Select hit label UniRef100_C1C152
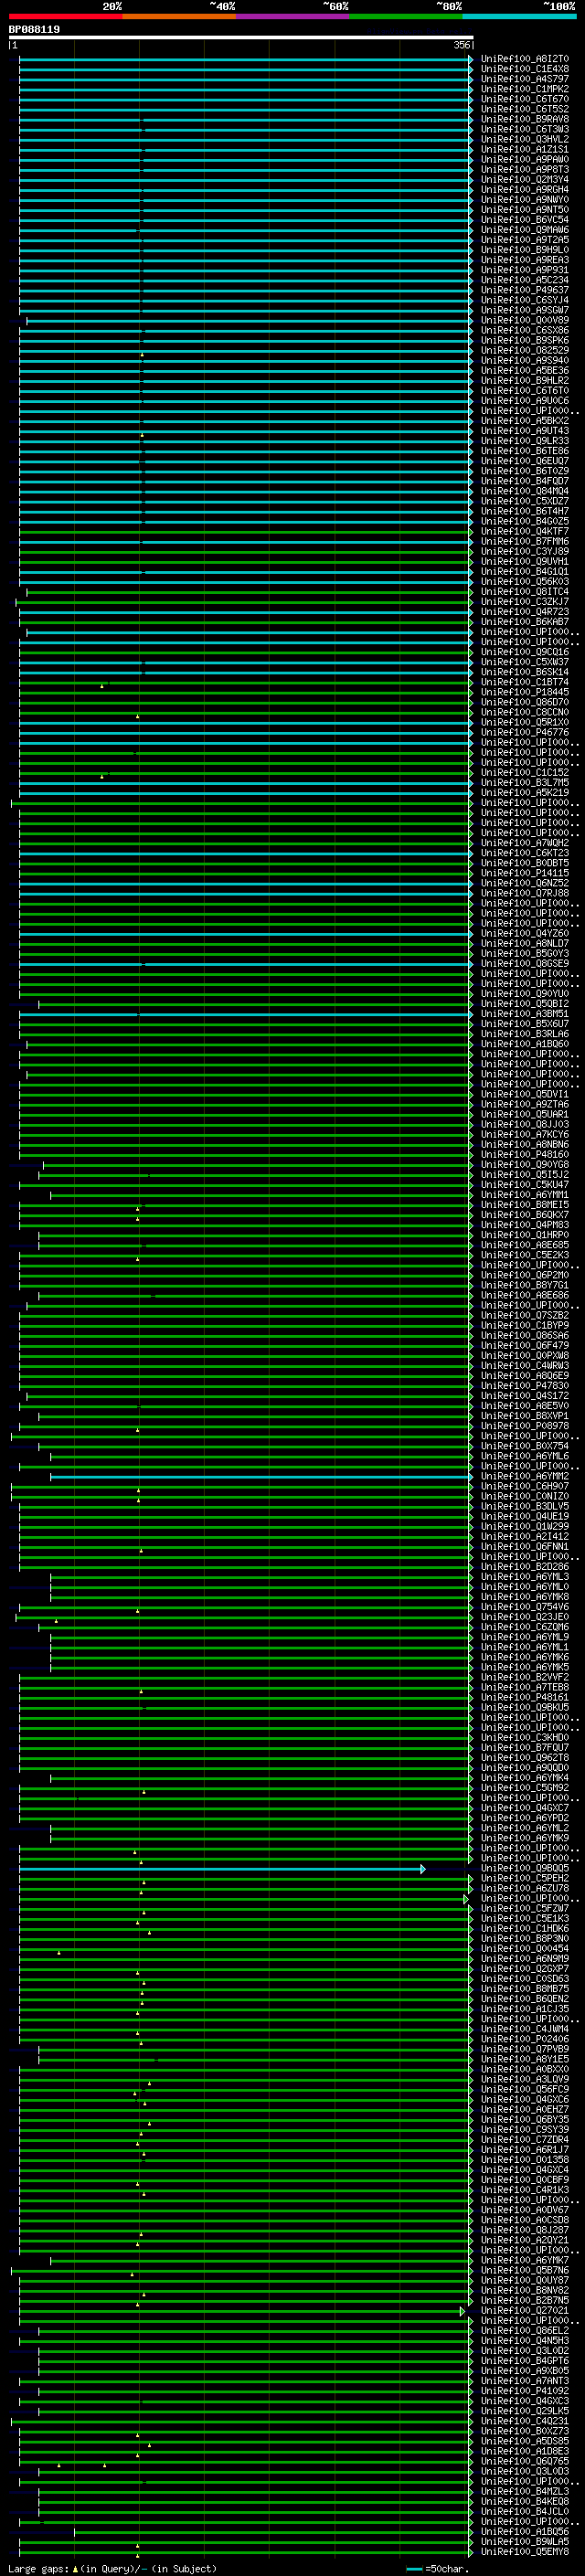 point(525,773)
